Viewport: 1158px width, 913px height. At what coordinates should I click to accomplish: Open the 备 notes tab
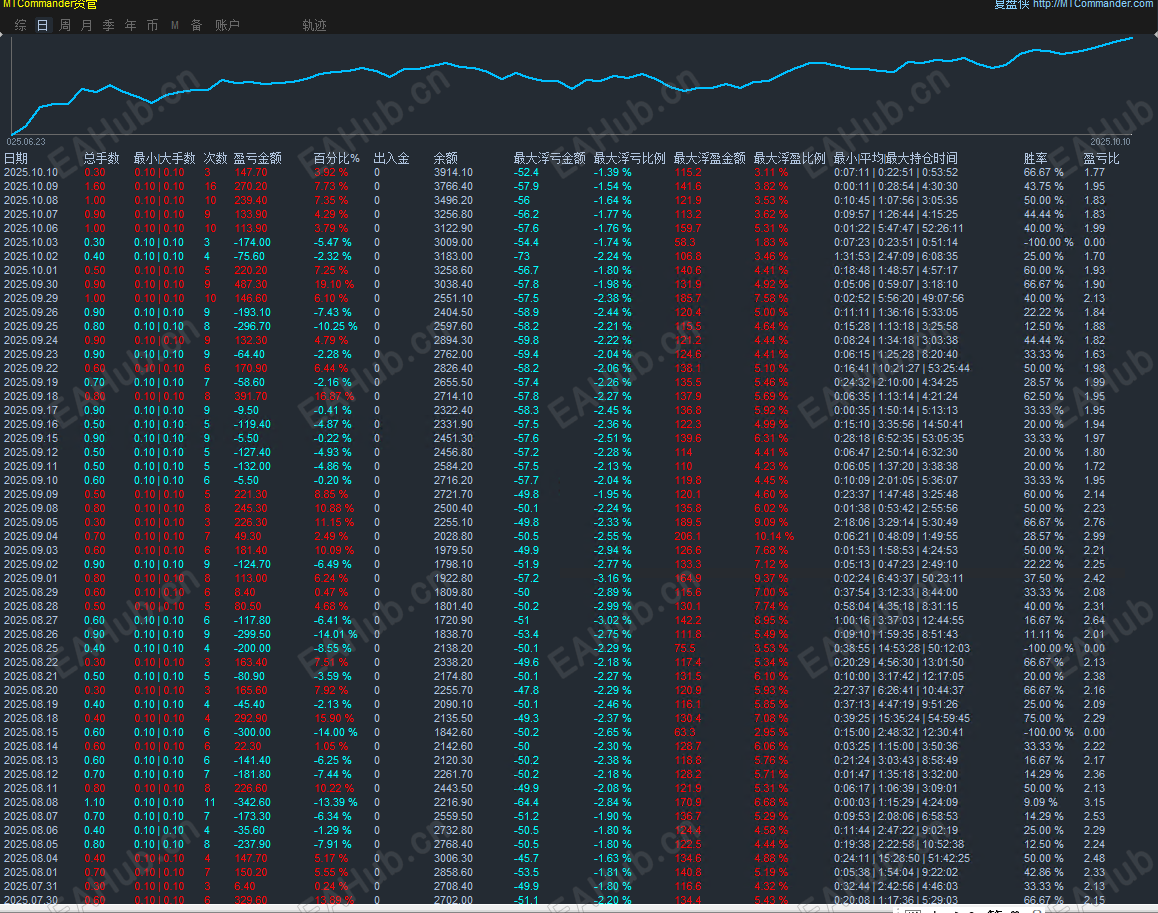pos(196,25)
